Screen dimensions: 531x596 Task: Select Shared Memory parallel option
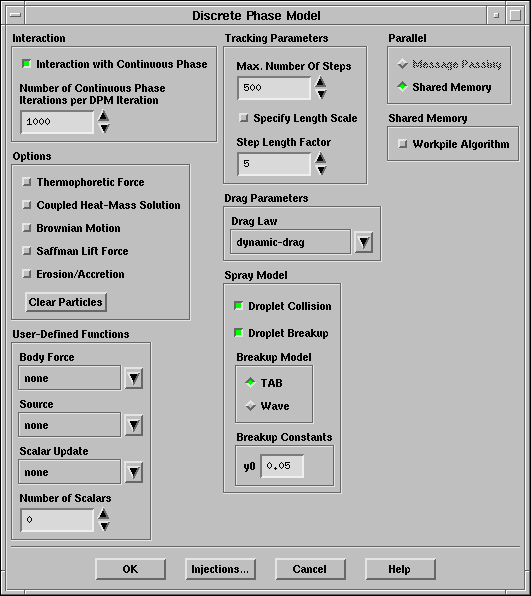[x=402, y=87]
